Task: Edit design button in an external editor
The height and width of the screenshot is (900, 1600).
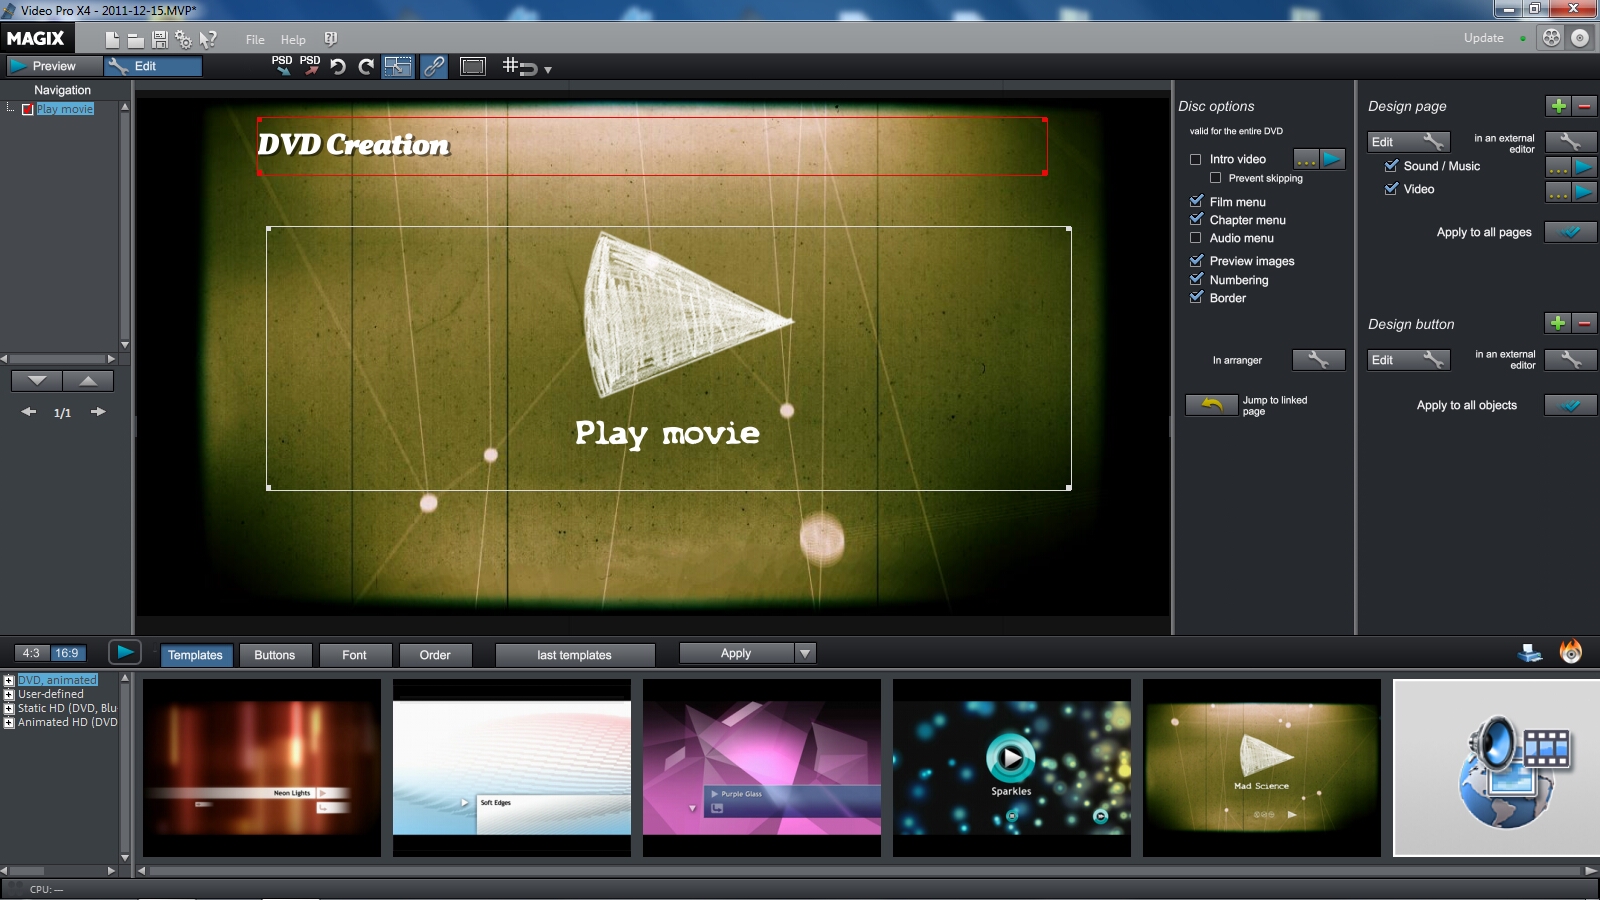Action: pos(1570,359)
